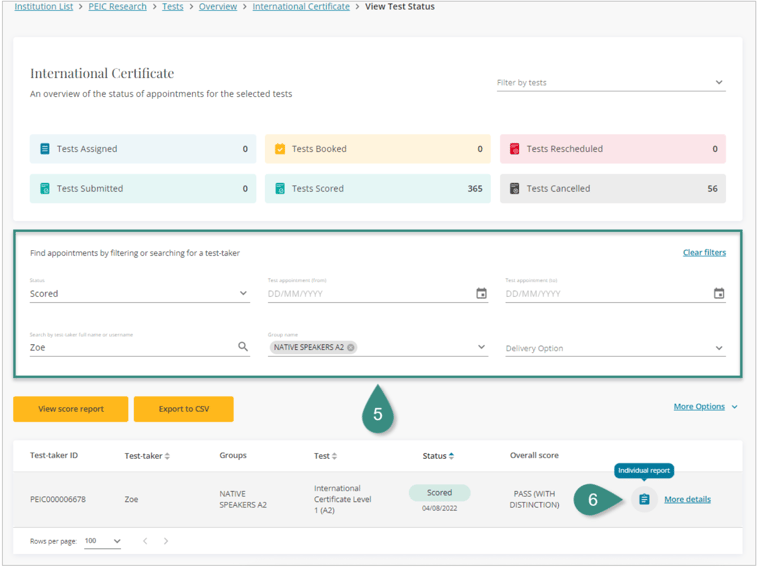The image size is (757, 567).
Task: Click Export to CSV button
Action: [x=183, y=409]
